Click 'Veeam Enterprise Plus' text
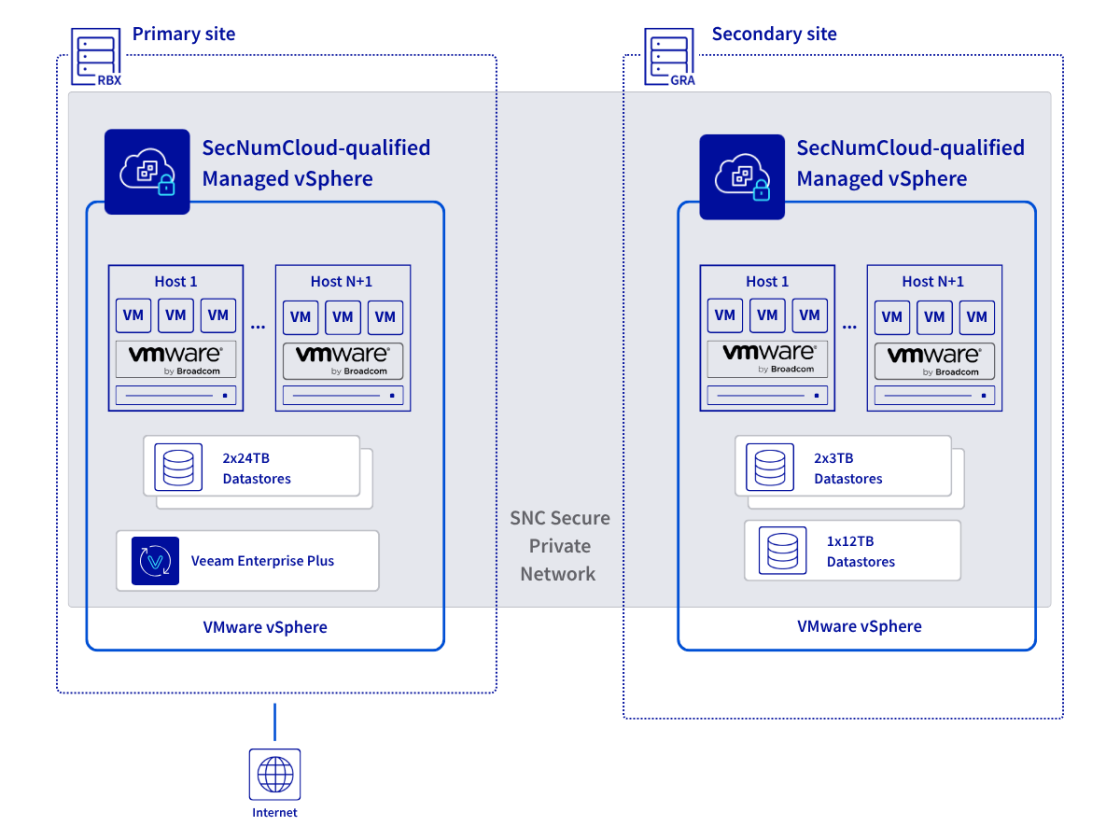This screenshot has height=840, width=1120. tap(262, 561)
